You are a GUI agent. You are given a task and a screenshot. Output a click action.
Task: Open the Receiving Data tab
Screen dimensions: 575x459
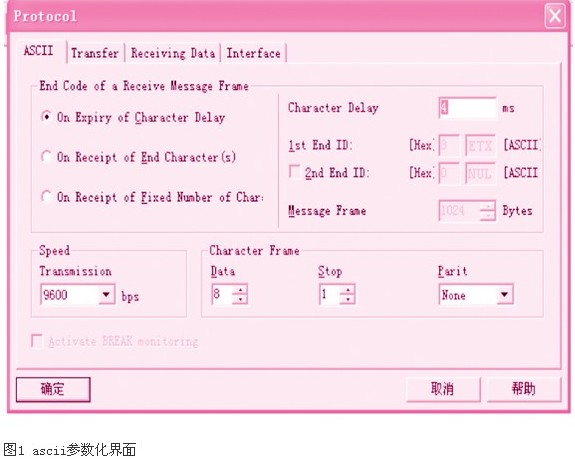tap(173, 53)
